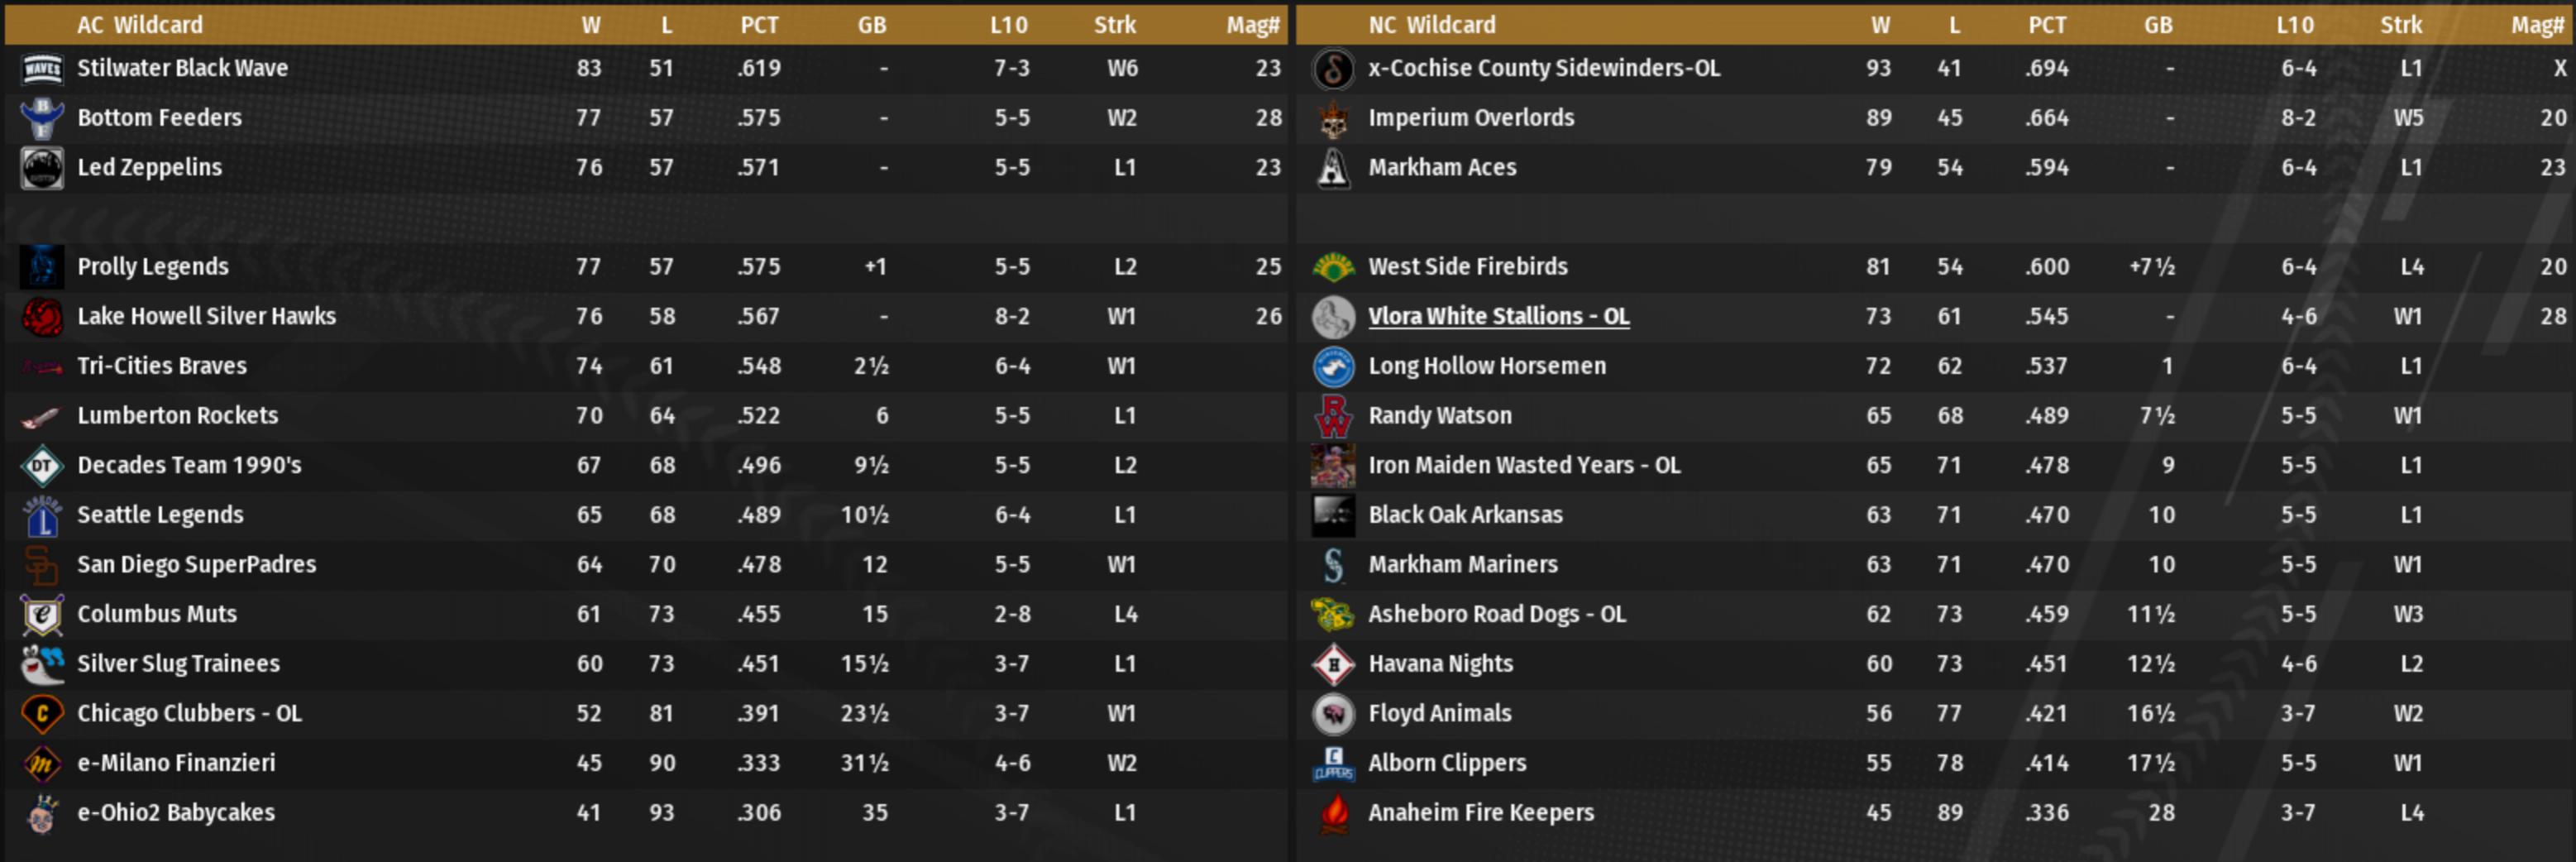Image resolution: width=2576 pixels, height=862 pixels.
Task: Click the Decades Team 1990's logo
Action: click(x=42, y=465)
